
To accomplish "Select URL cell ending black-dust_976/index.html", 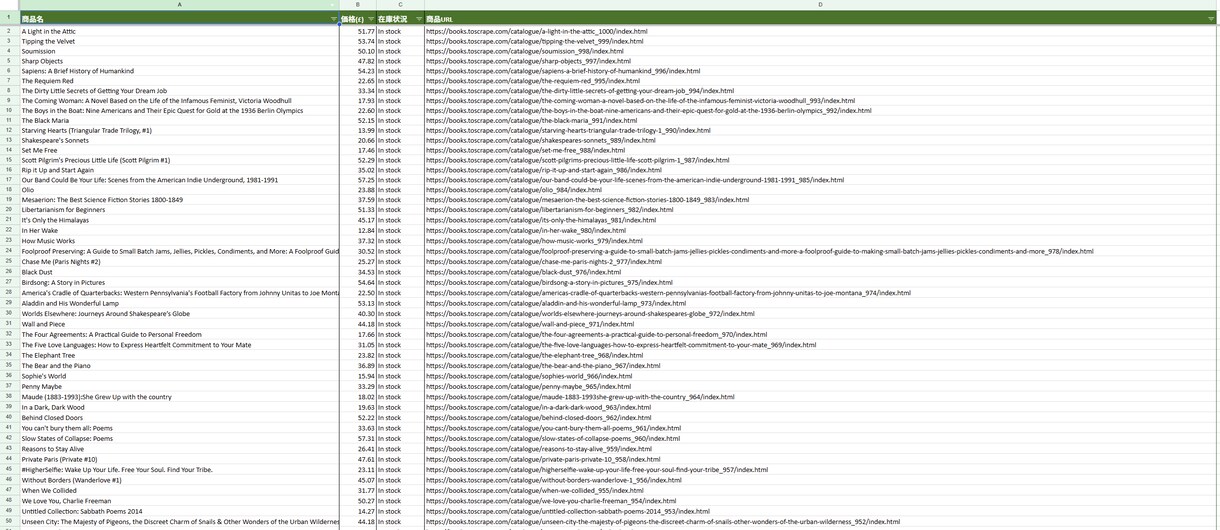I will [x=821, y=272].
